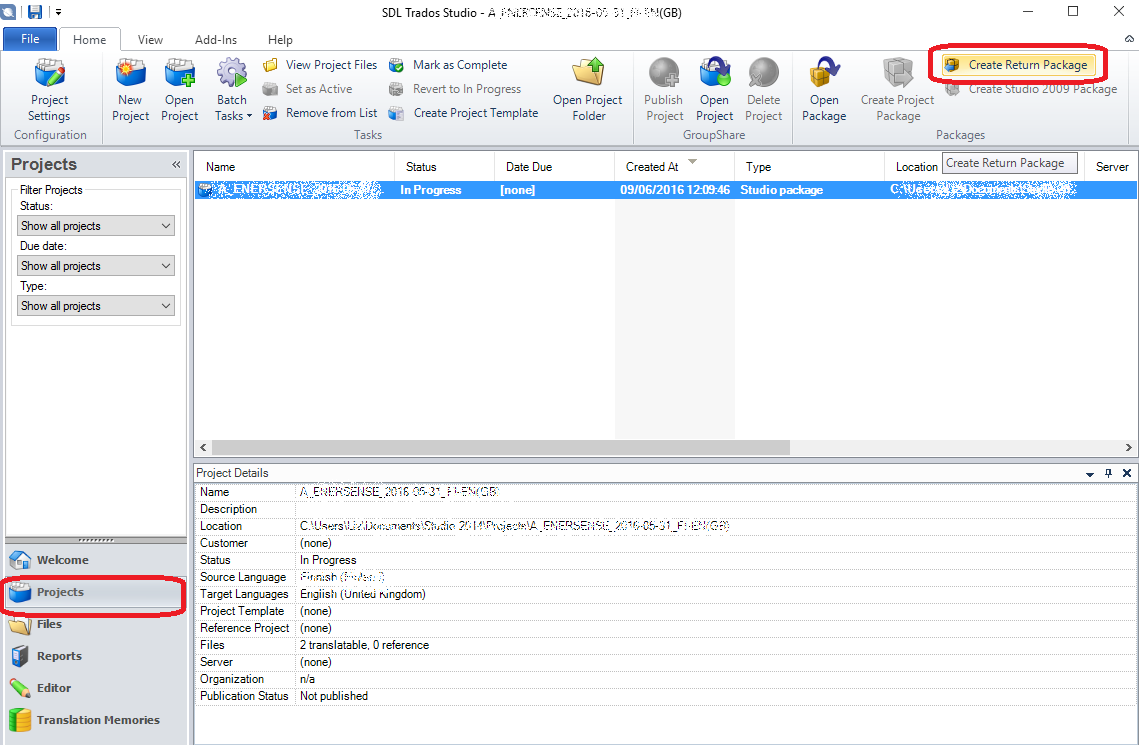The image size is (1139, 745).
Task: Go to the Translation Memories view
Action: 97,720
